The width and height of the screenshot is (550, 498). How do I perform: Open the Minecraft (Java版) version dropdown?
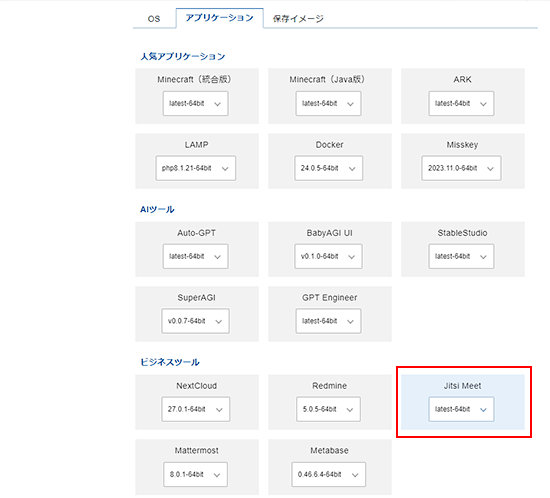tap(328, 103)
